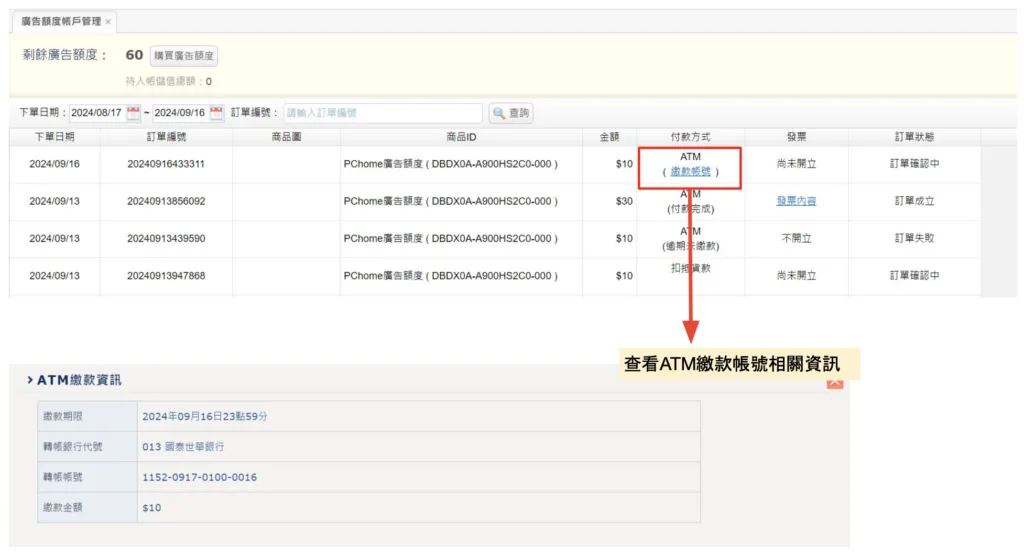The width and height of the screenshot is (1024, 555).
Task: Click the magnifier icon on the 查詢 button
Action: [x=499, y=113]
